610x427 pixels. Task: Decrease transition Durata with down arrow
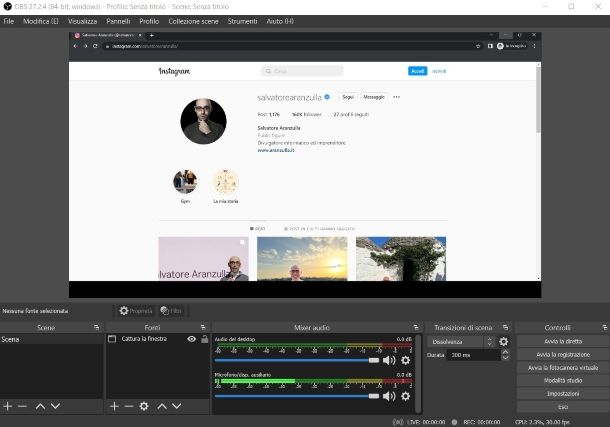click(x=505, y=358)
